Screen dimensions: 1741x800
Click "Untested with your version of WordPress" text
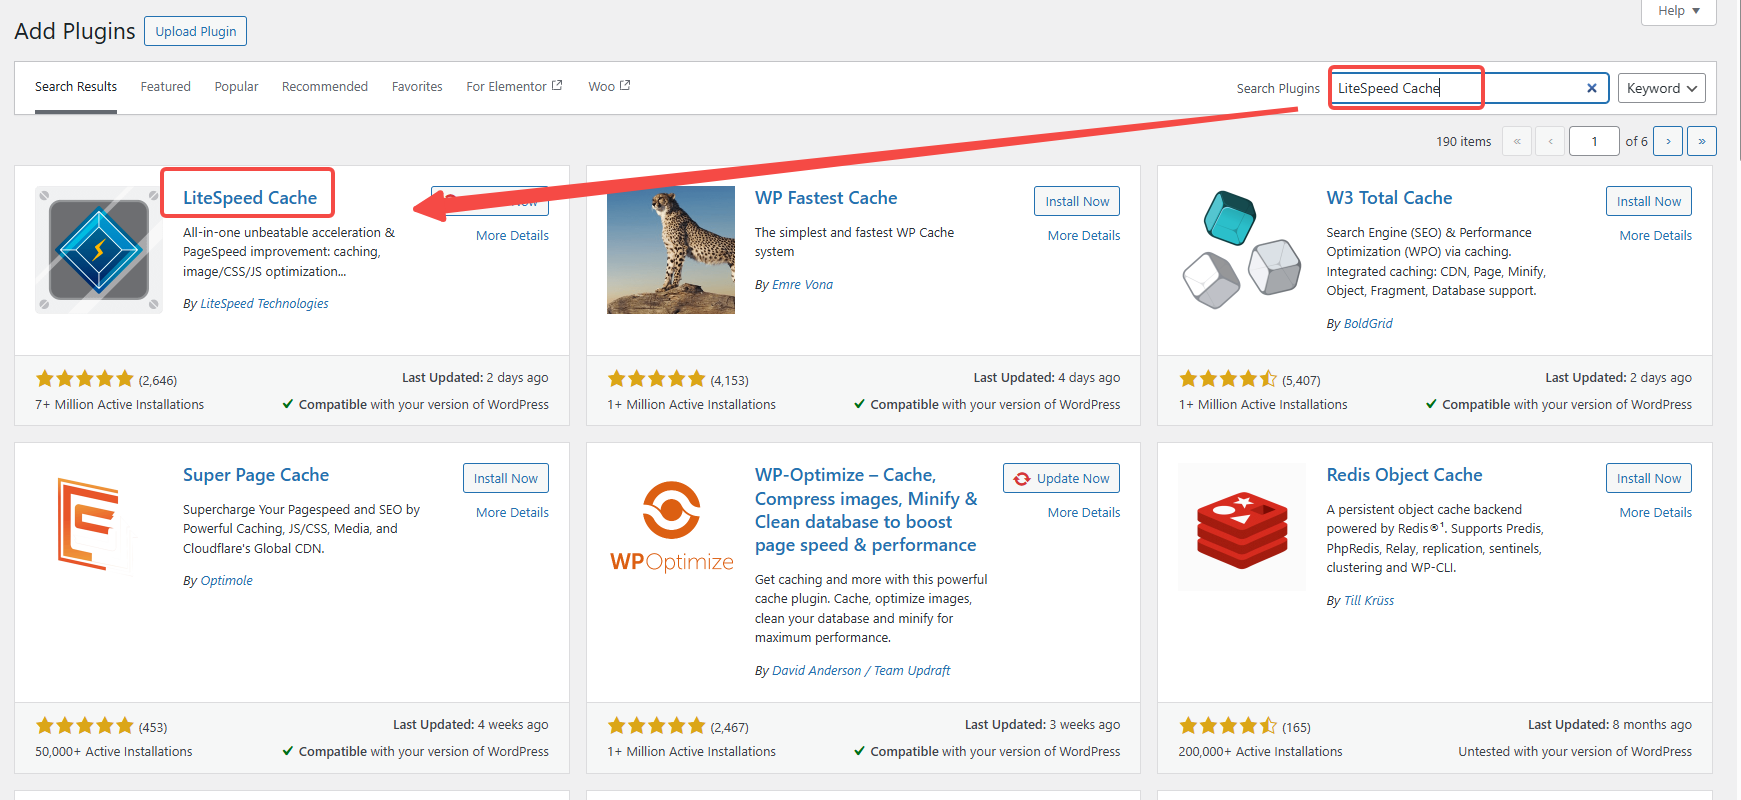click(x=1575, y=752)
